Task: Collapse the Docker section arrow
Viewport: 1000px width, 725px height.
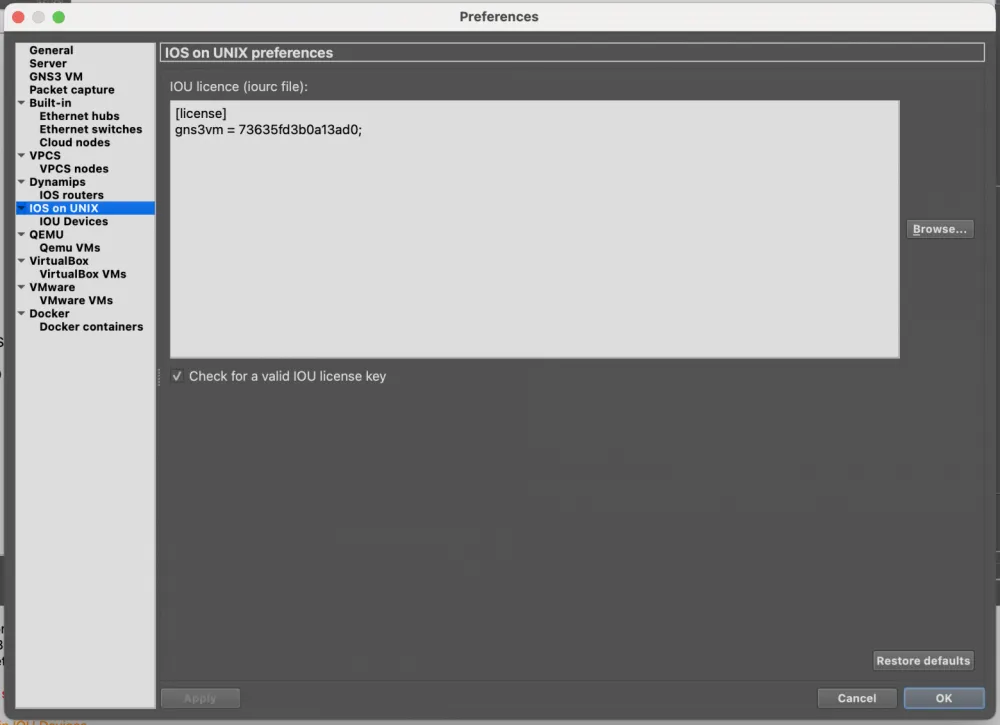Action: tap(21, 314)
